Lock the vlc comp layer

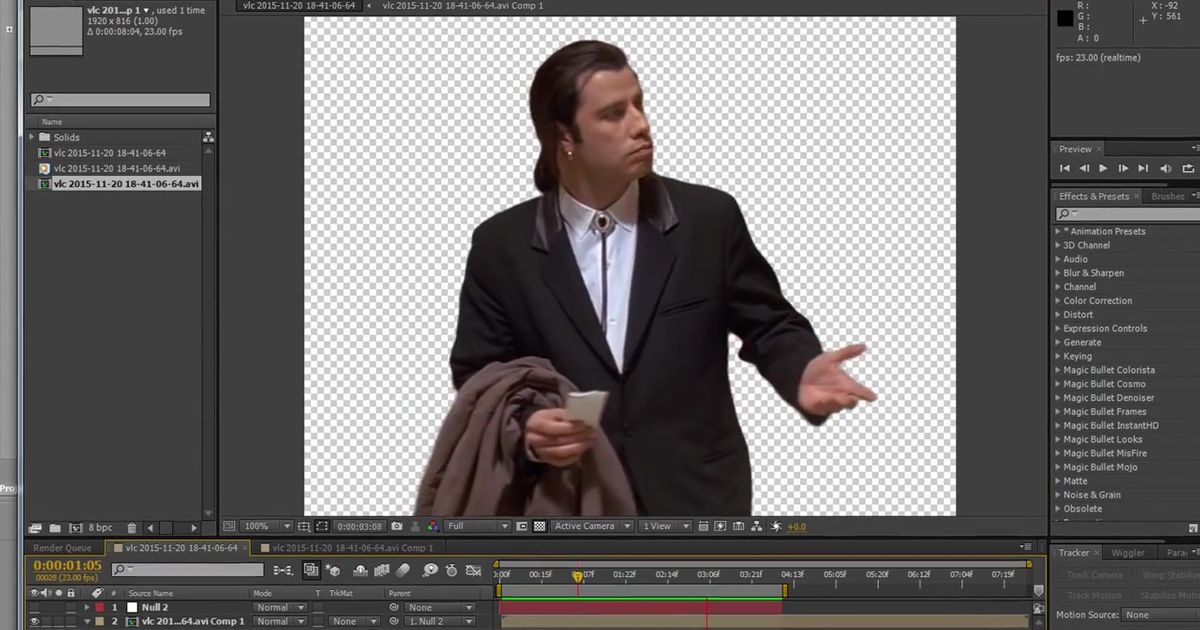point(71,621)
